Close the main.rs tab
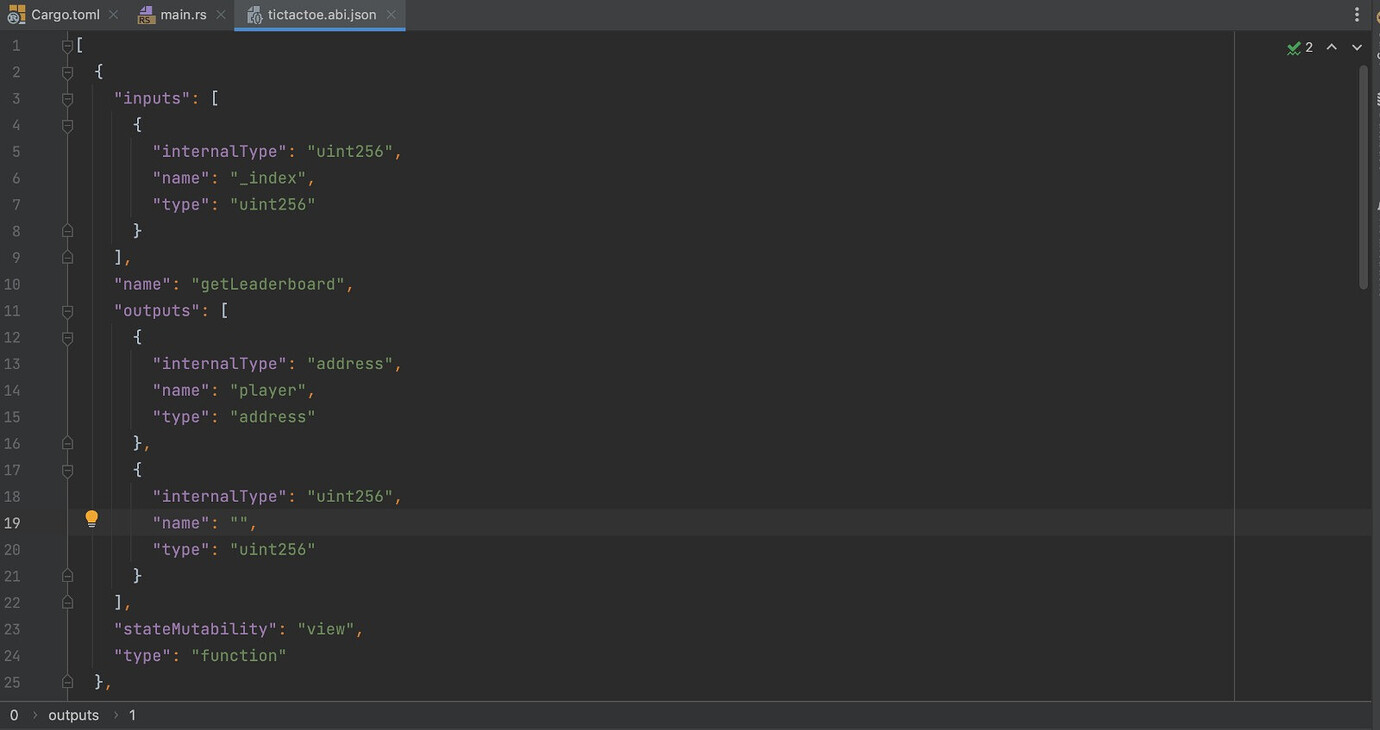Image resolution: width=1380 pixels, height=730 pixels. click(221, 15)
